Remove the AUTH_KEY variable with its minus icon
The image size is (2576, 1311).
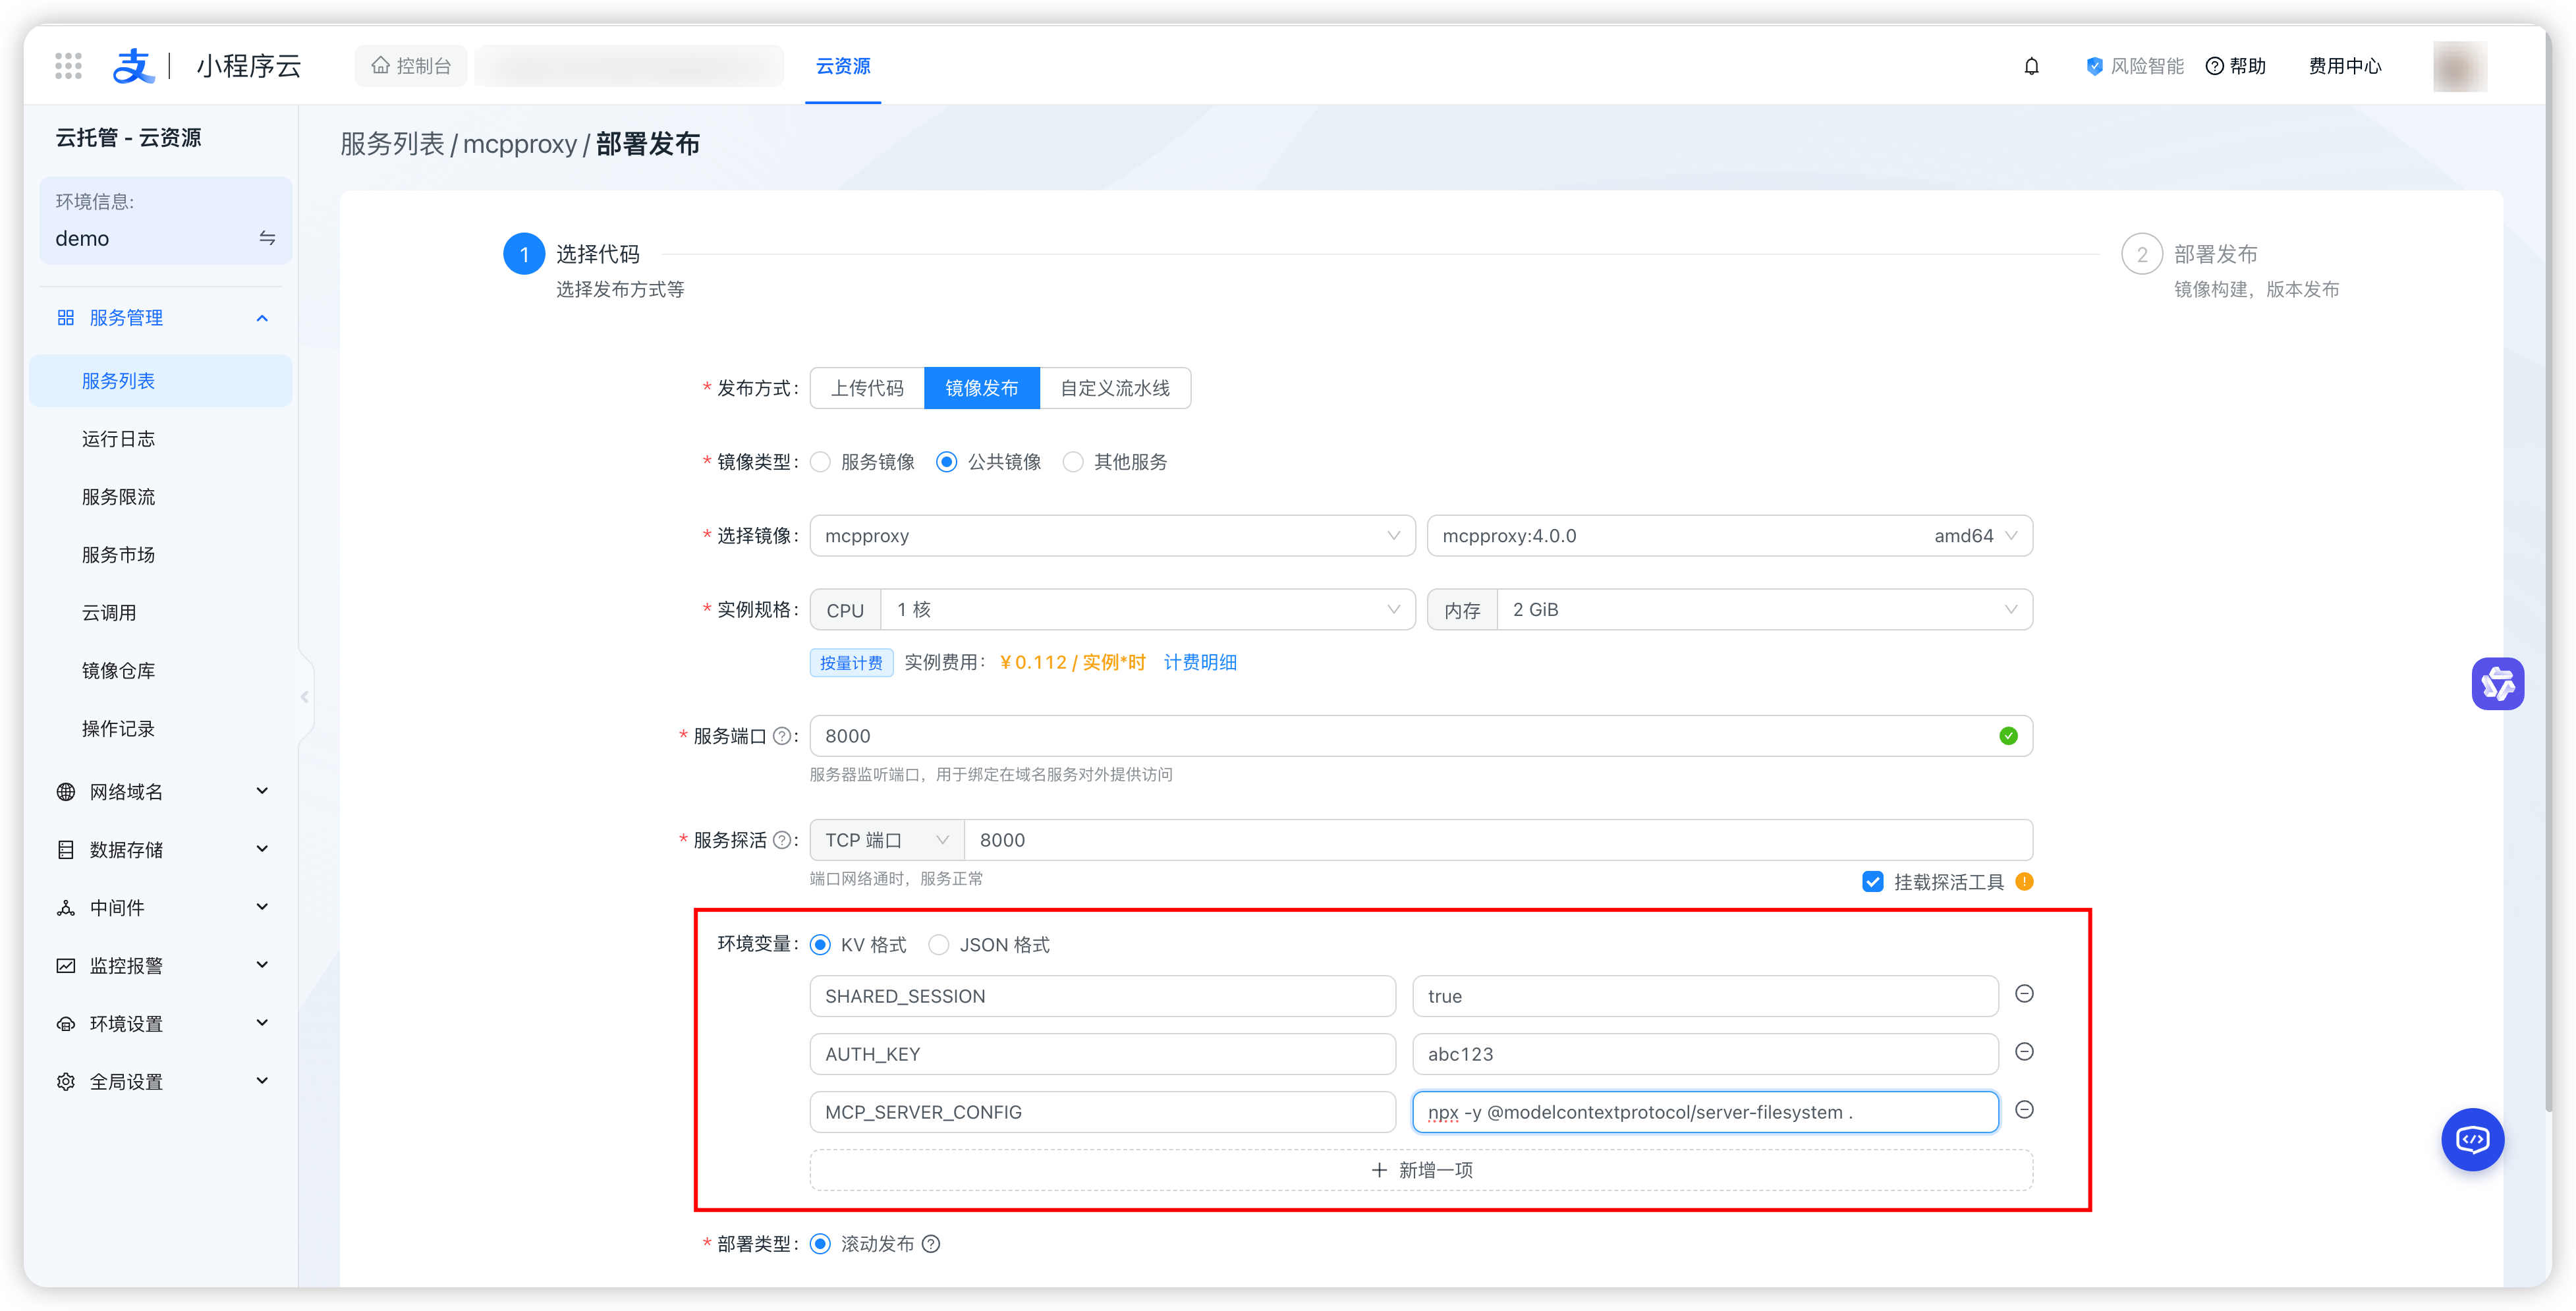pyautogui.click(x=2025, y=1051)
